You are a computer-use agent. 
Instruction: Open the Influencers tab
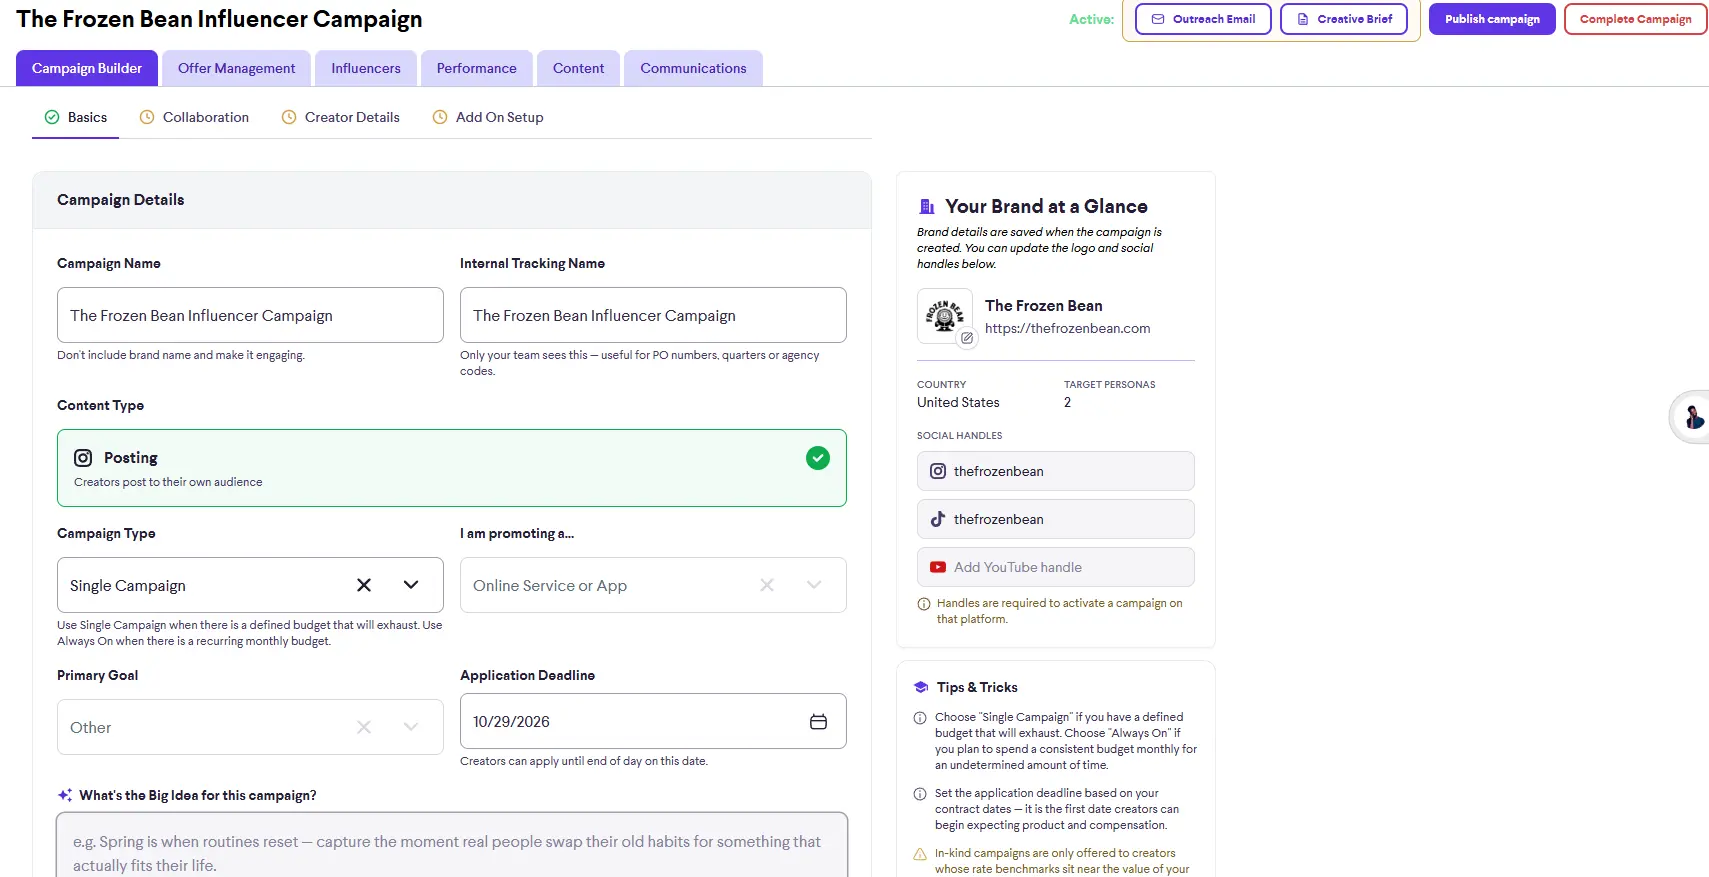[x=366, y=68]
